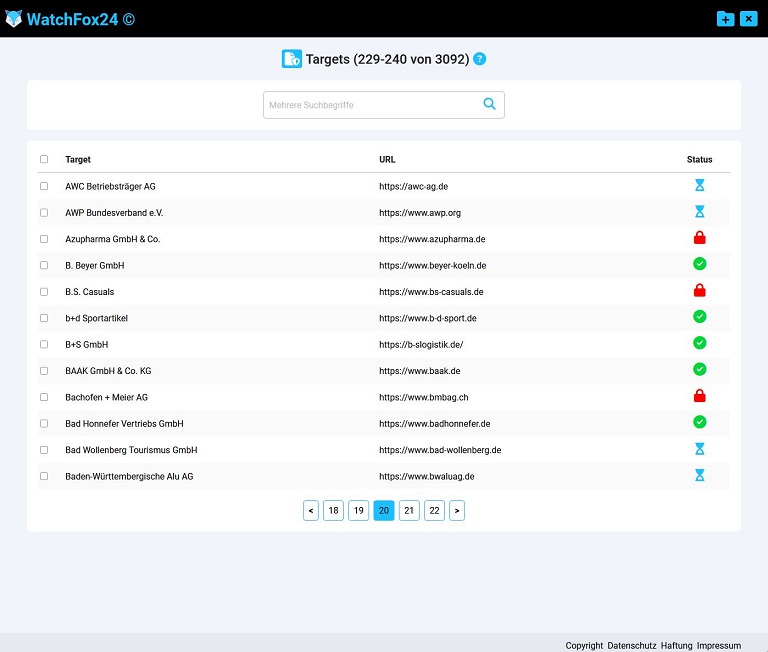Open the Datenschutz footer link
768x652 pixels.
[x=632, y=646]
